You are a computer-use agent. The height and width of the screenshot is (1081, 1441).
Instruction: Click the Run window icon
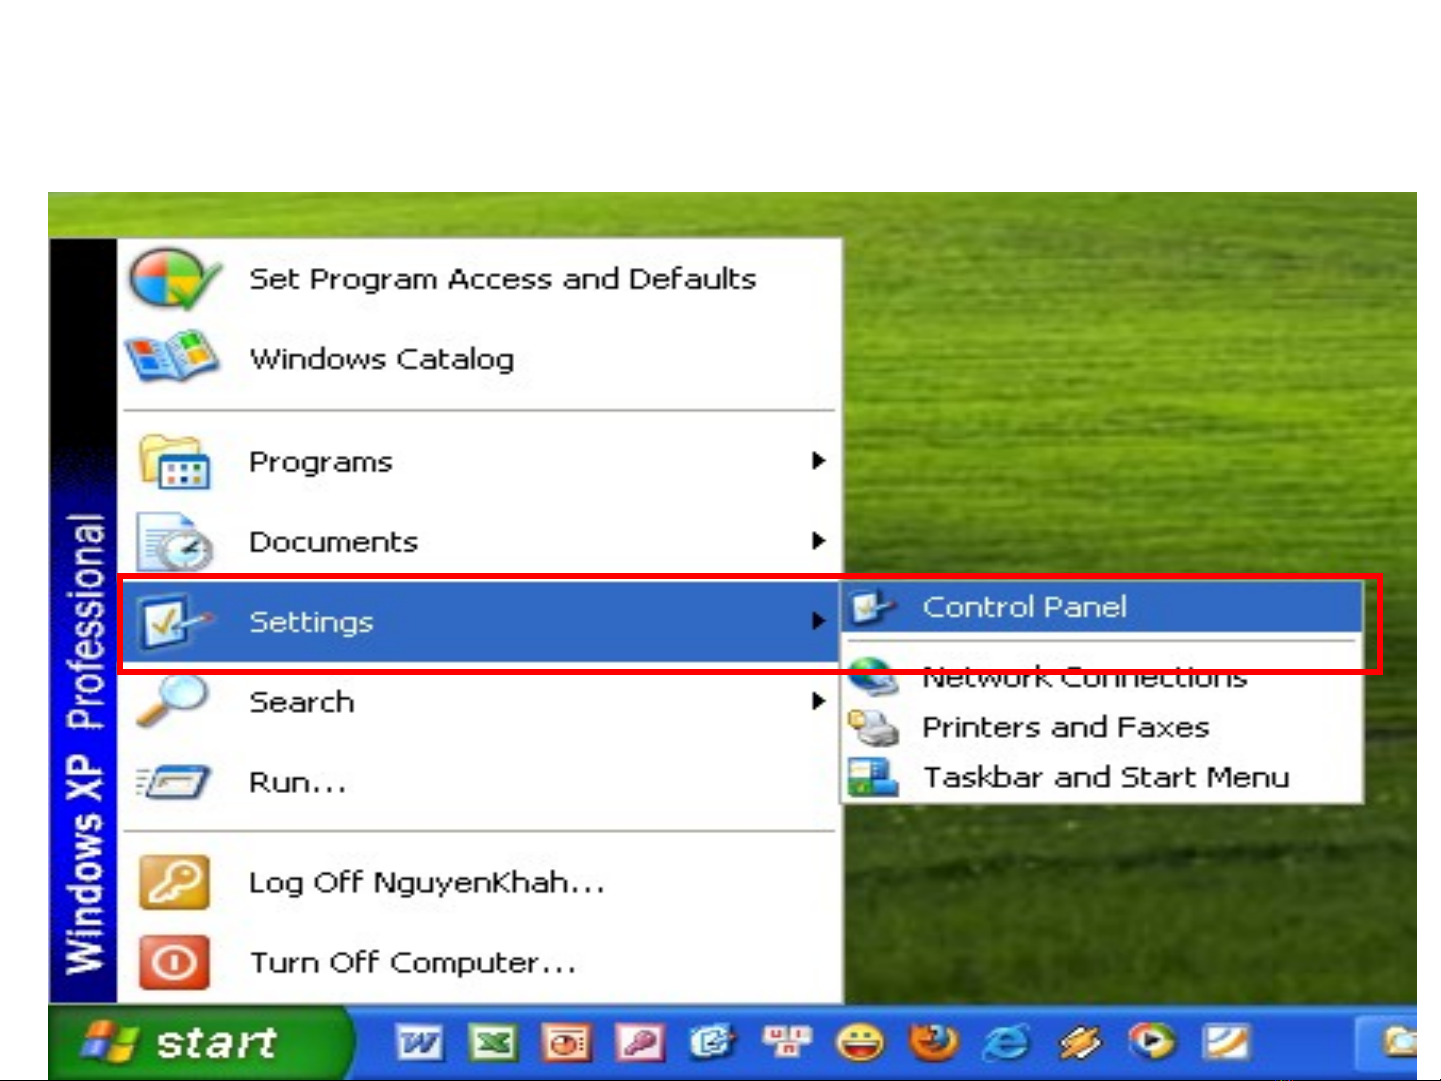tap(174, 782)
